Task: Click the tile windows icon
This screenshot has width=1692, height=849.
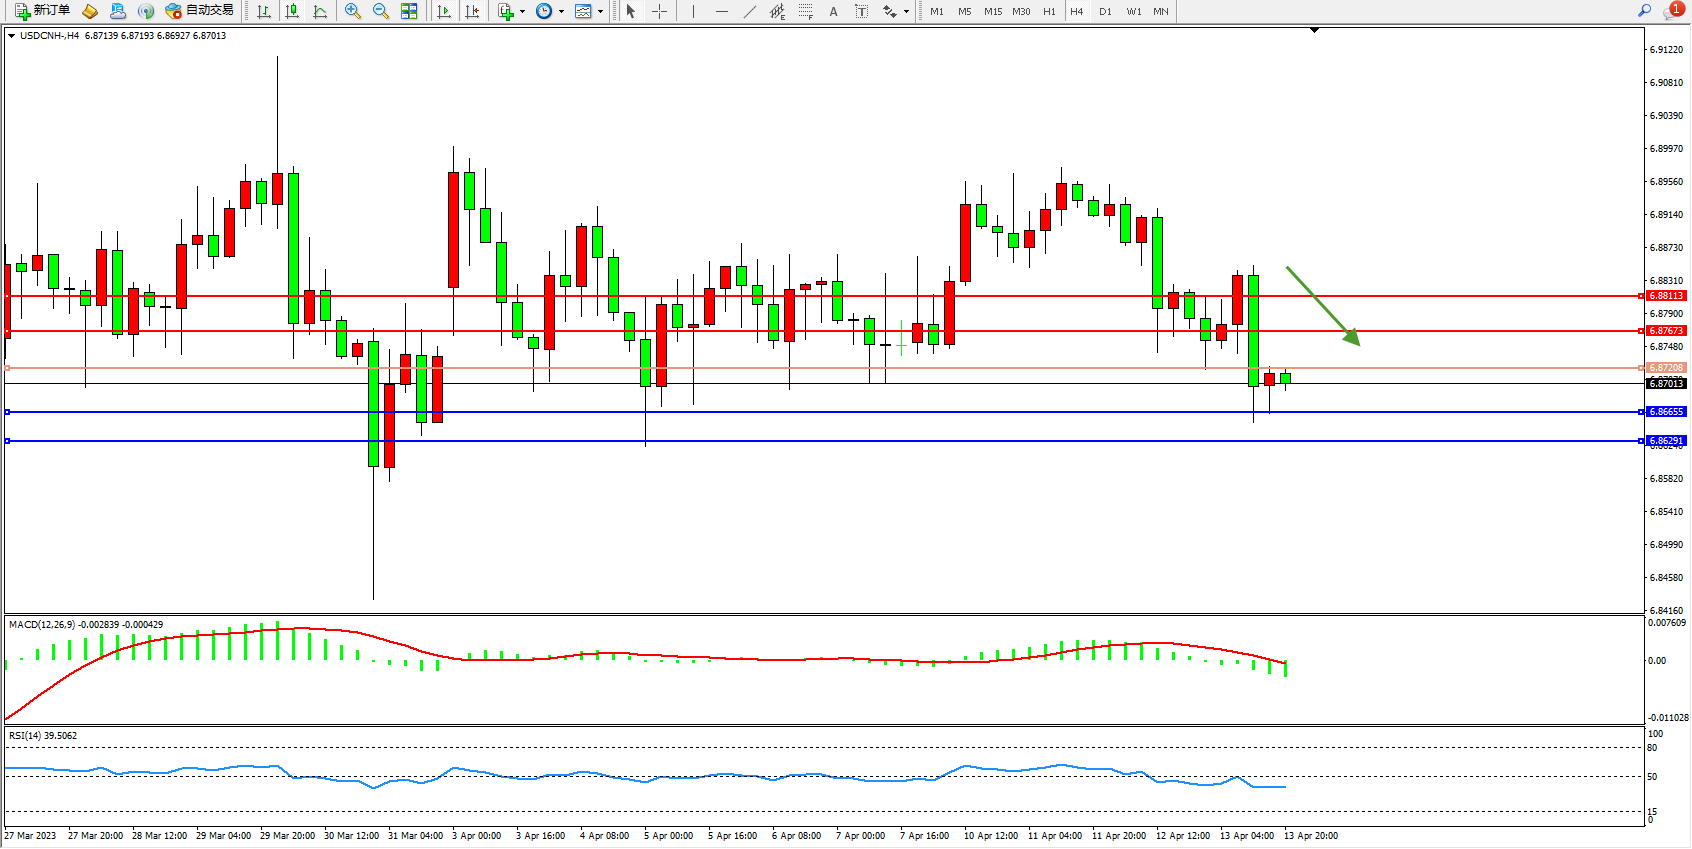Action: (x=409, y=11)
